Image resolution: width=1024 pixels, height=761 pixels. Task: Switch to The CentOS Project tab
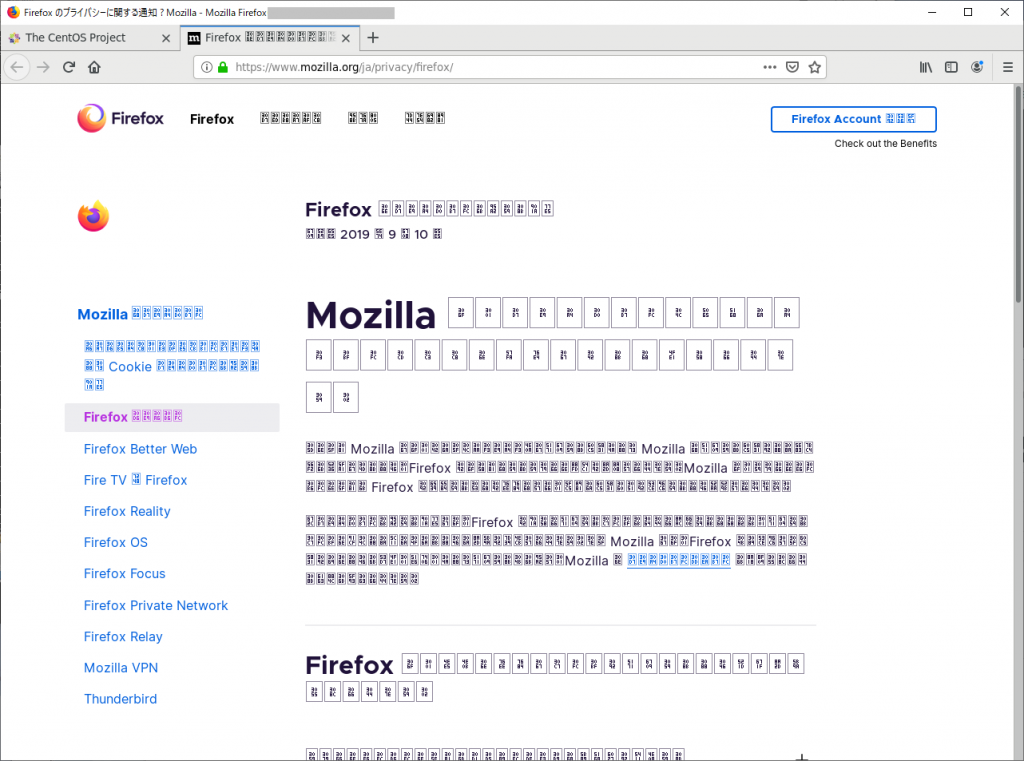click(x=89, y=38)
